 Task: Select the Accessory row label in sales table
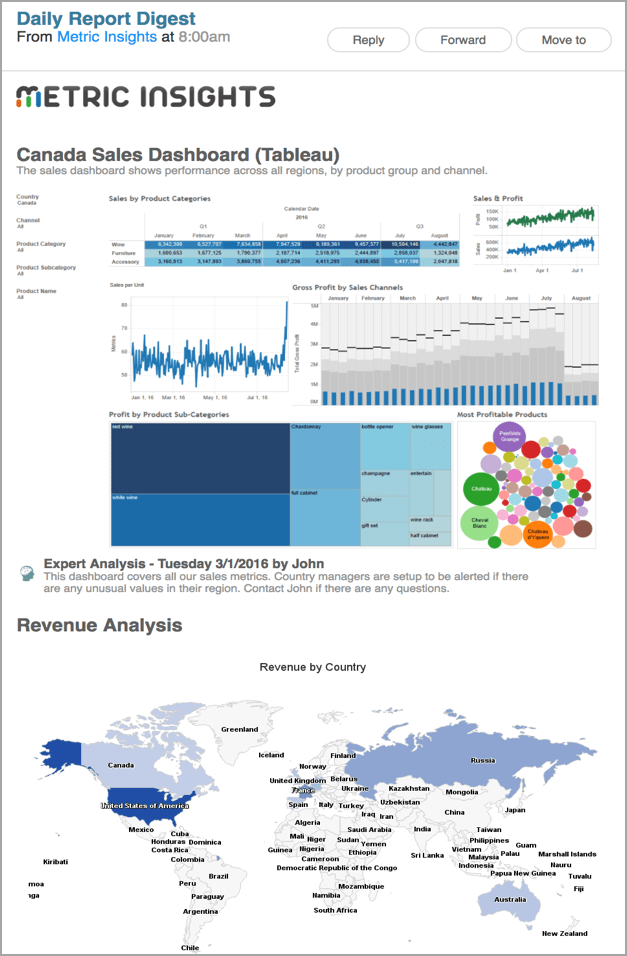click(x=125, y=262)
